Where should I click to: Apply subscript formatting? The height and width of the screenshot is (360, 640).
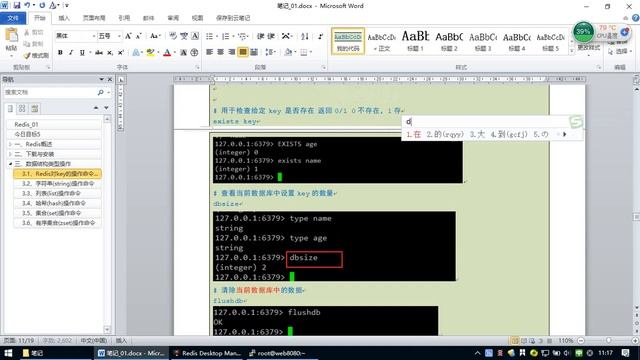coord(110,52)
